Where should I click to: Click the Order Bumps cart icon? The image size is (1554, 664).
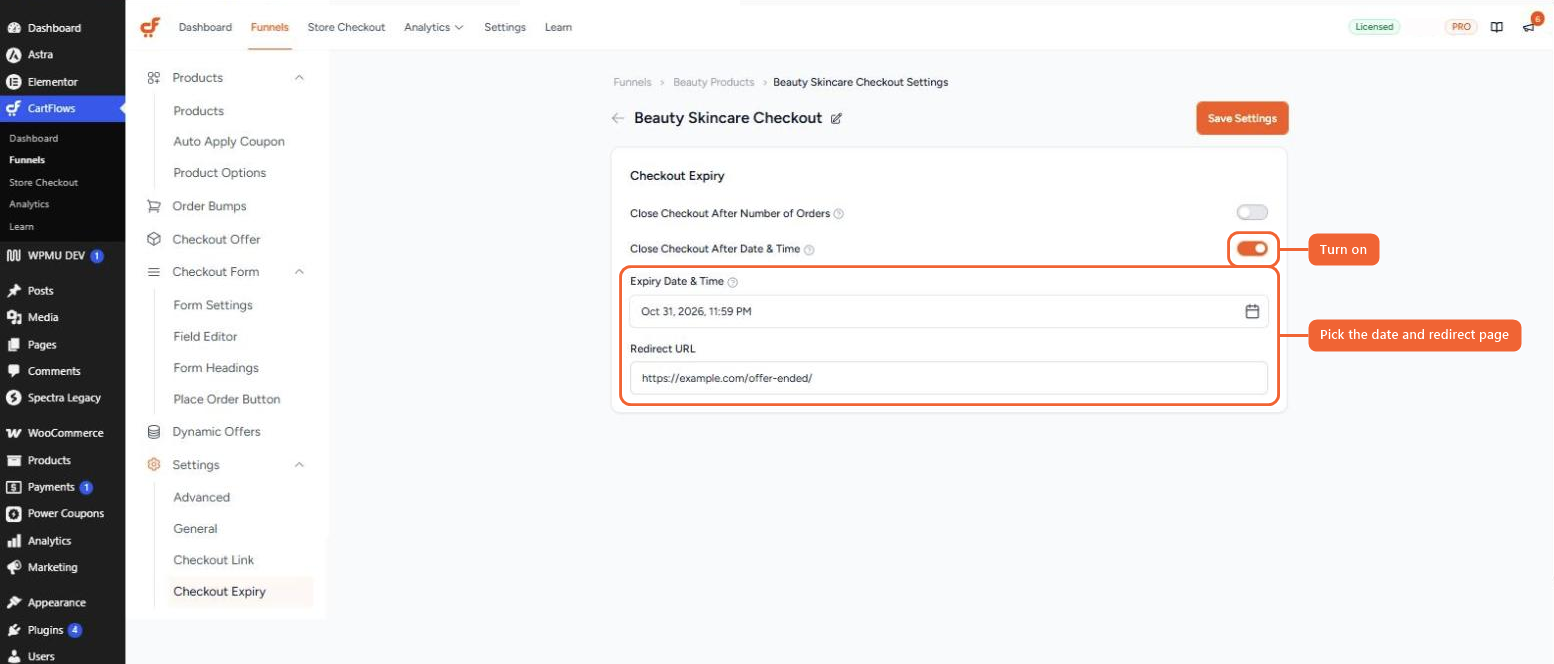pos(154,206)
